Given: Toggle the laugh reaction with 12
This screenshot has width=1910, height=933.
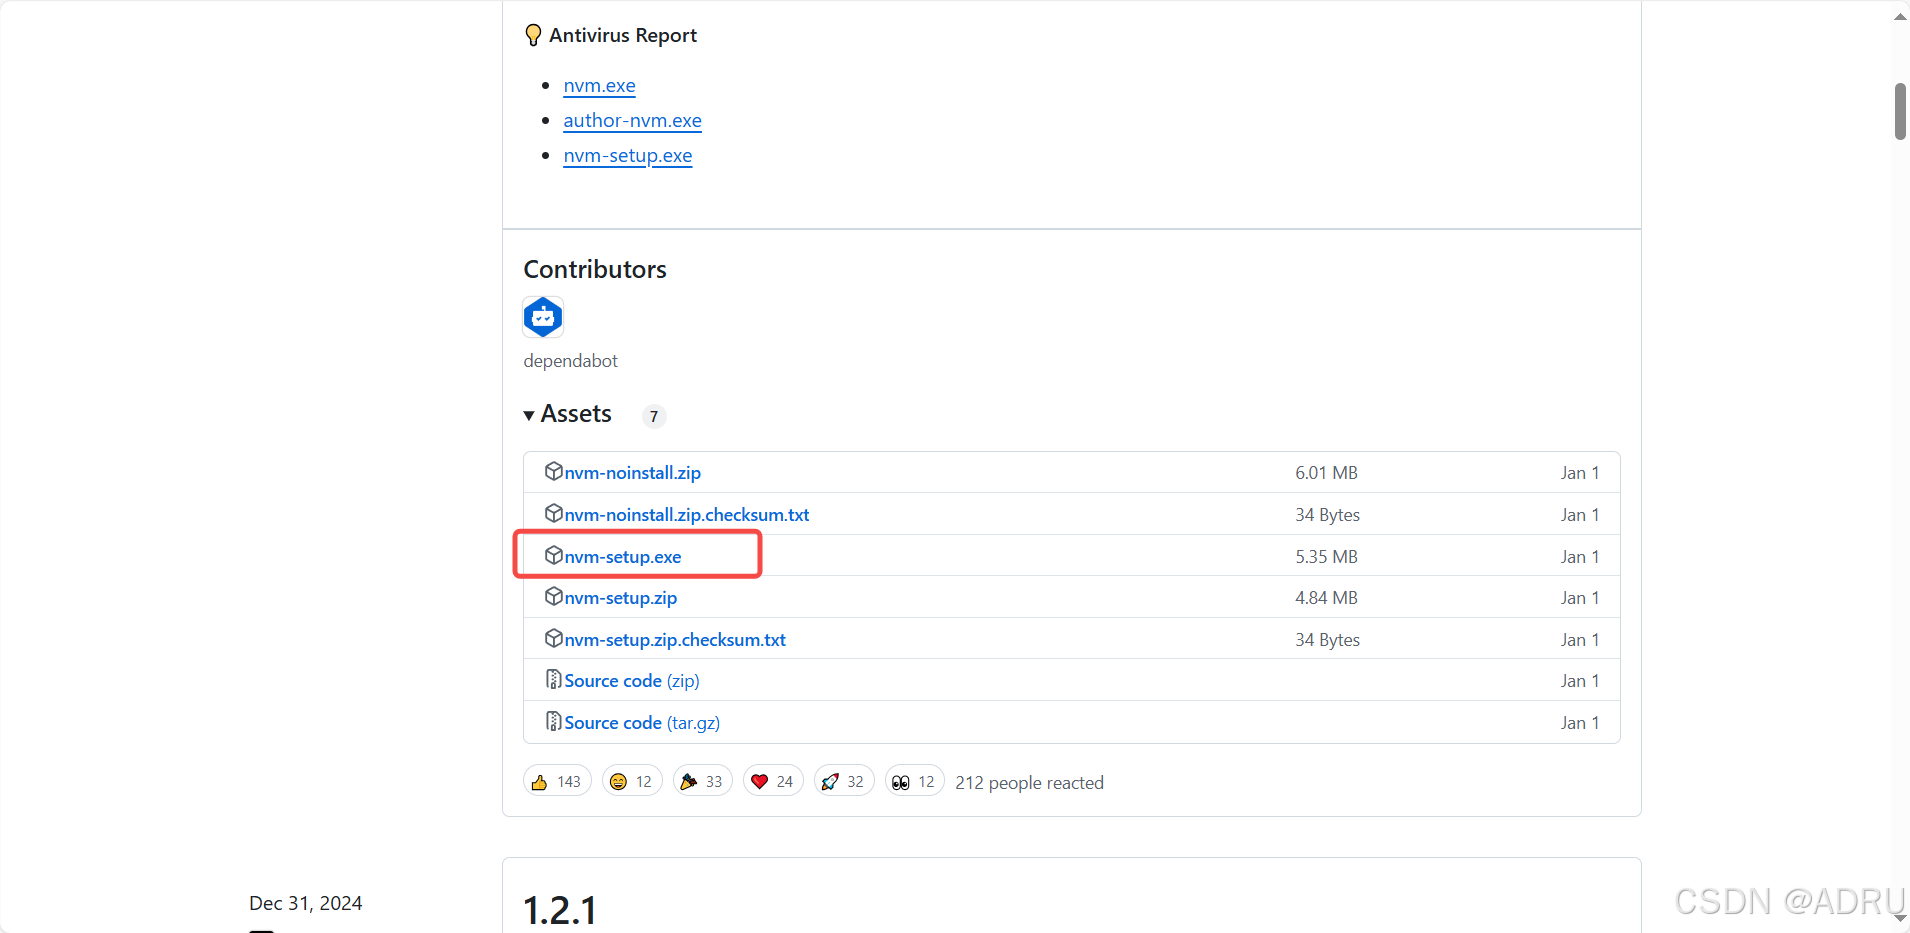Looking at the screenshot, I should pos(632,781).
